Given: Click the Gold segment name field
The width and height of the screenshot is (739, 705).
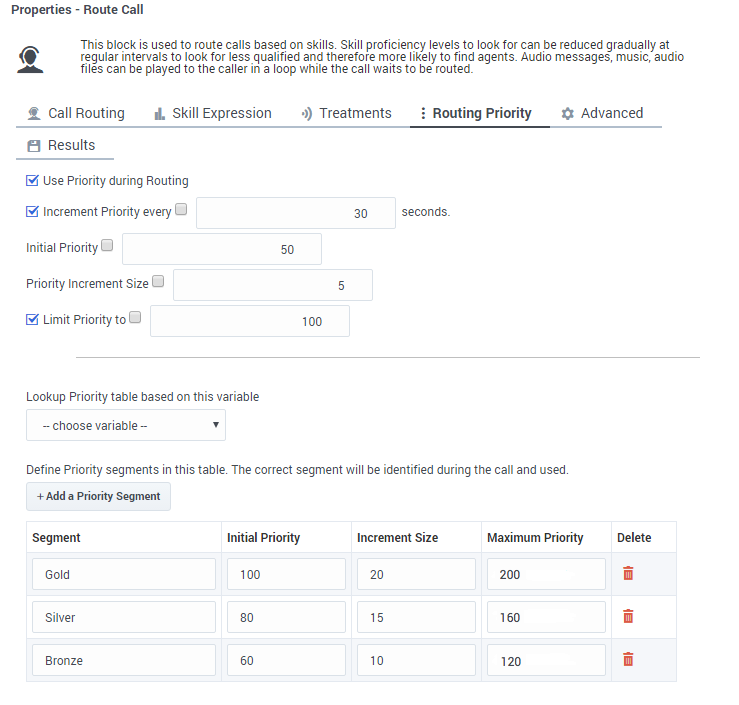Looking at the screenshot, I should (x=124, y=575).
